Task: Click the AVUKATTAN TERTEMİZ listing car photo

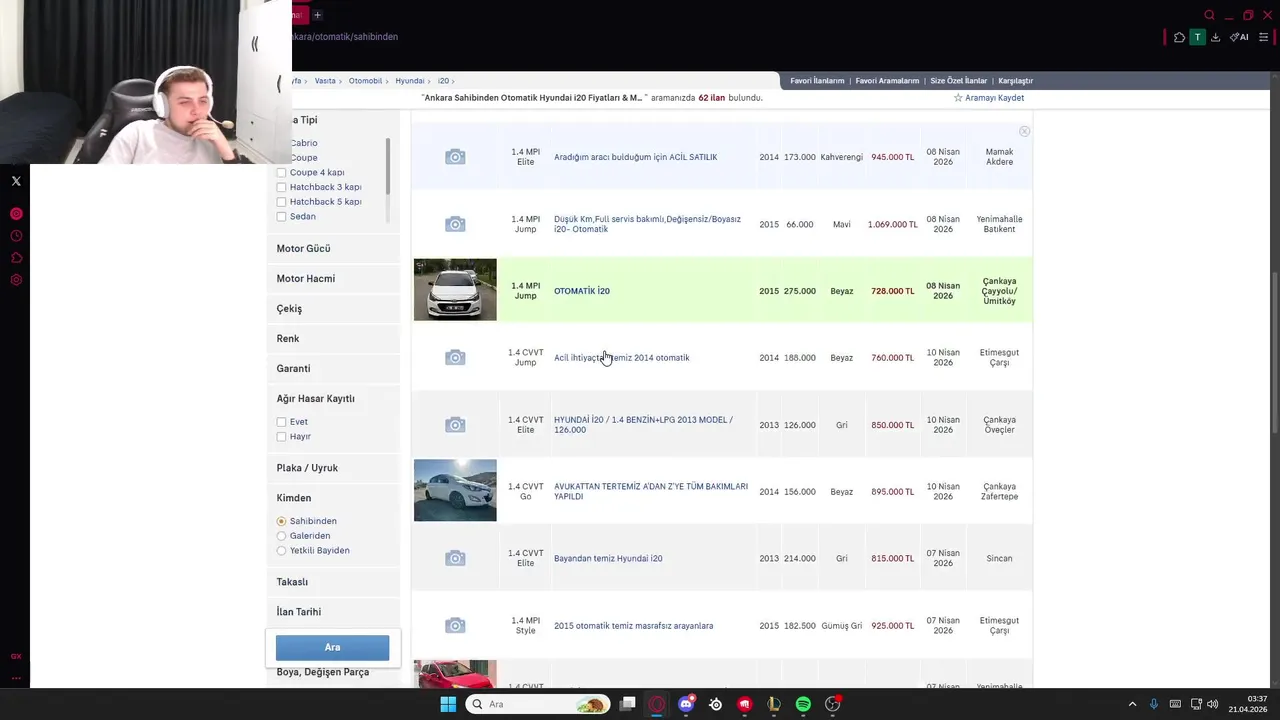Action: pyautogui.click(x=455, y=490)
